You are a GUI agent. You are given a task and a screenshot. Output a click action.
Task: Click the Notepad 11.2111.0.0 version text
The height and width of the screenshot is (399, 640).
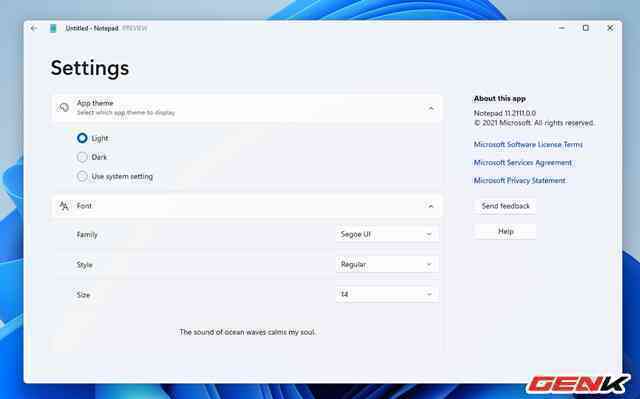505,113
